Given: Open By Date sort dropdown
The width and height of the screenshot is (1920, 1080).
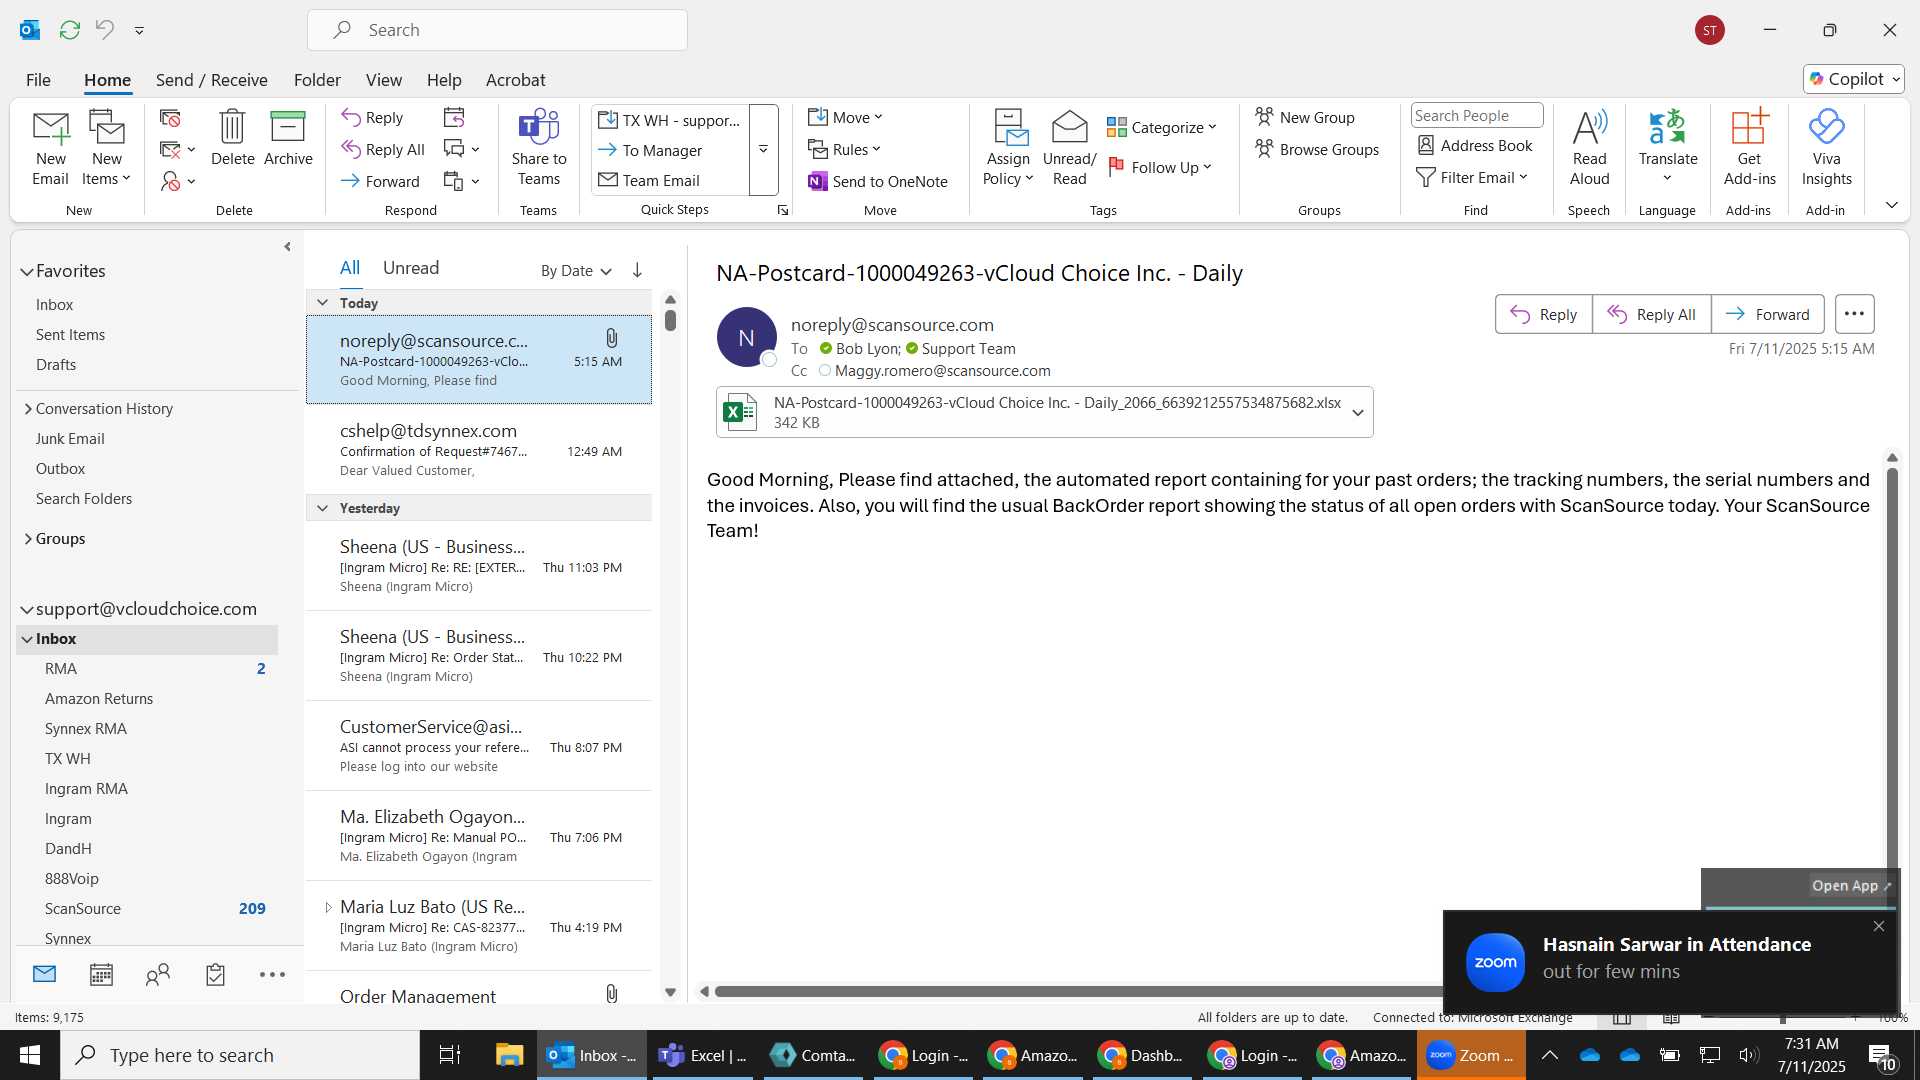Looking at the screenshot, I should (576, 271).
